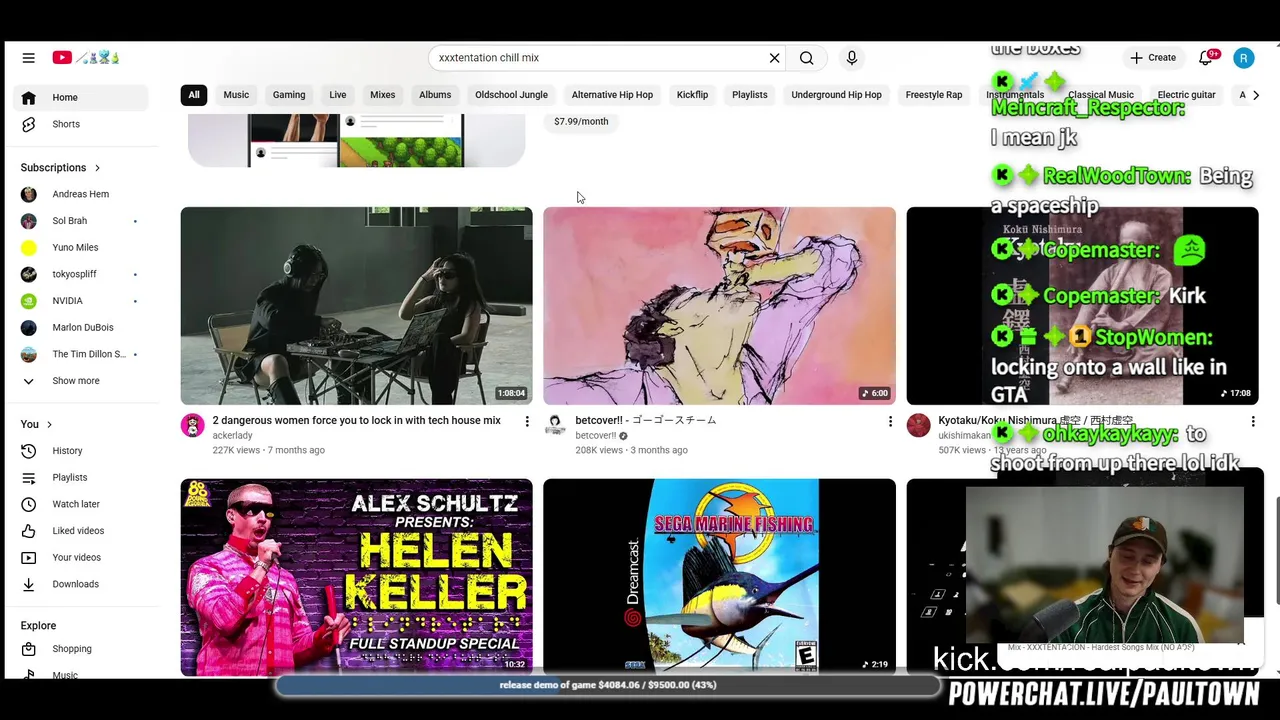Clear the search box with X

point(774,58)
